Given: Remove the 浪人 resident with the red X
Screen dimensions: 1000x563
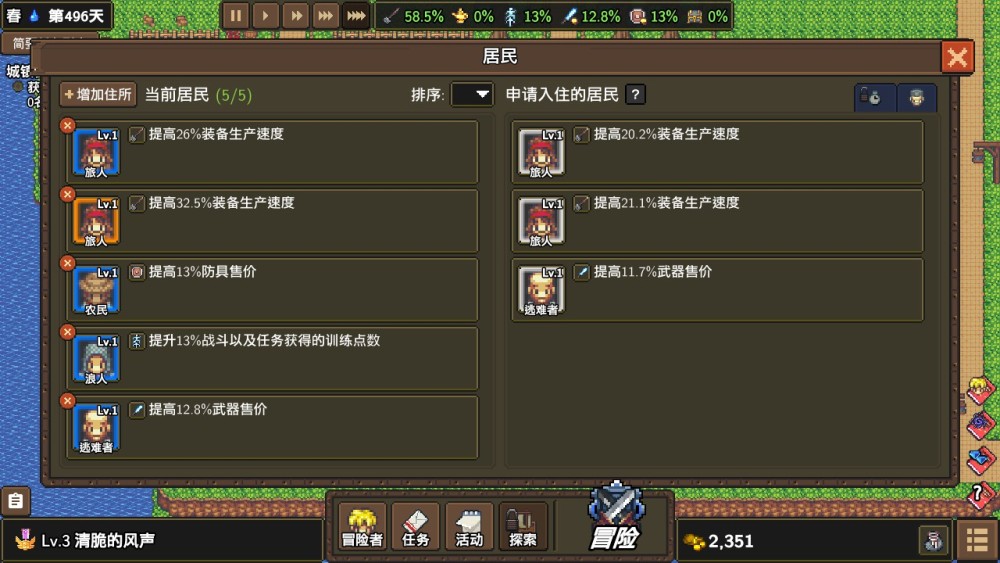Looking at the screenshot, I should [x=68, y=332].
